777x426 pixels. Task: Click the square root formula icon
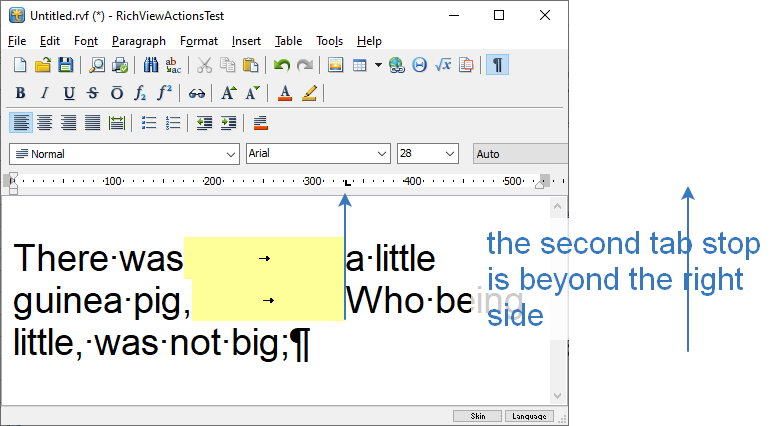coord(443,66)
